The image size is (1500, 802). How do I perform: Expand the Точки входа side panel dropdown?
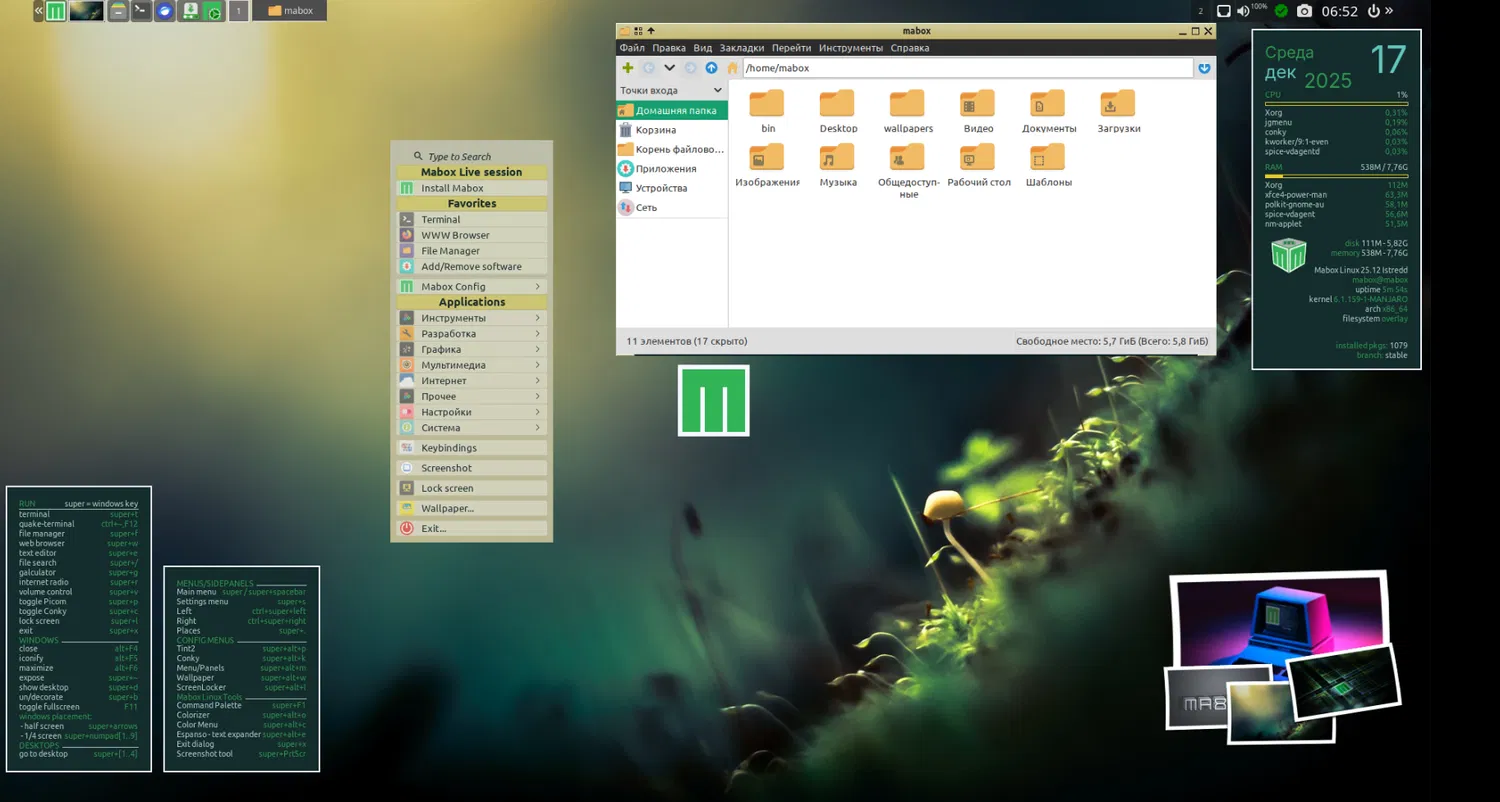(671, 90)
